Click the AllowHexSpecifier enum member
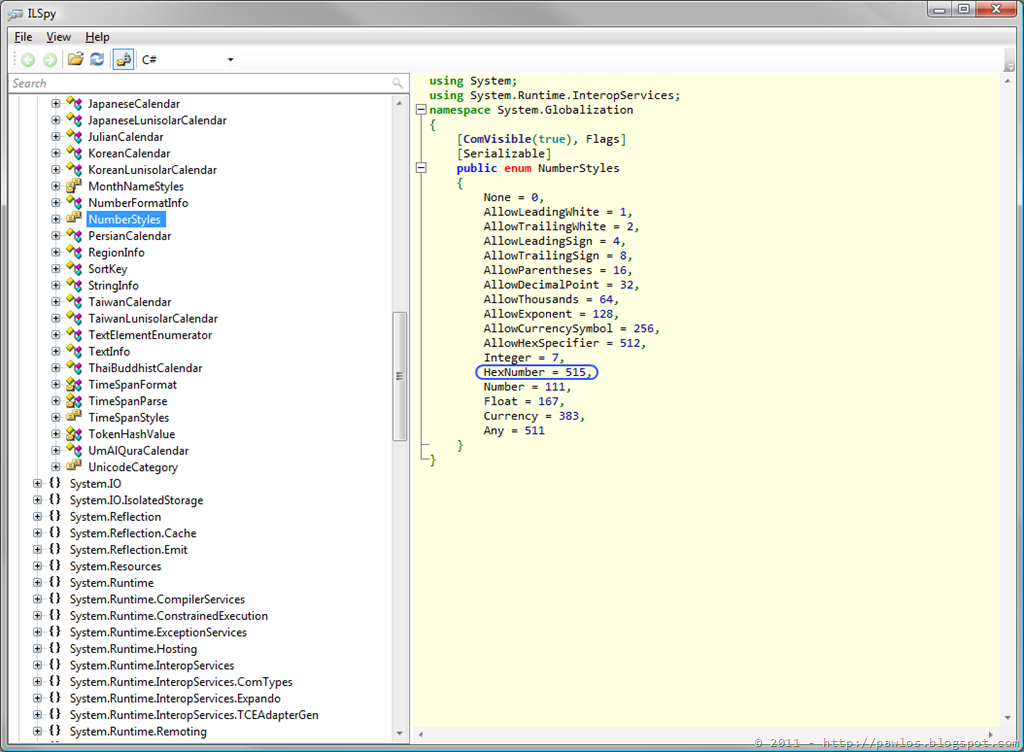This screenshot has height=752, width=1024. (x=541, y=343)
